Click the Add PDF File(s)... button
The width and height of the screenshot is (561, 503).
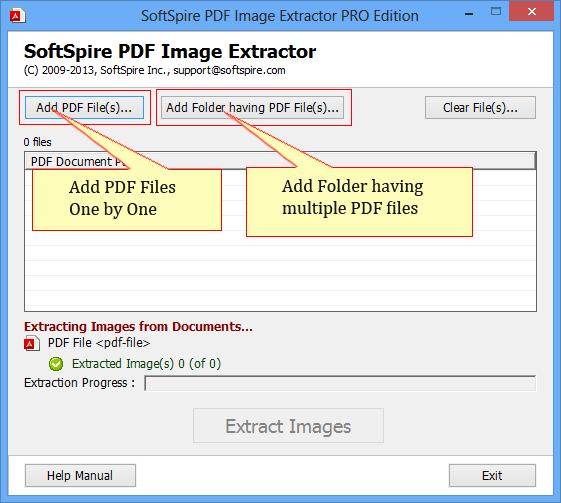pyautogui.click(x=84, y=107)
